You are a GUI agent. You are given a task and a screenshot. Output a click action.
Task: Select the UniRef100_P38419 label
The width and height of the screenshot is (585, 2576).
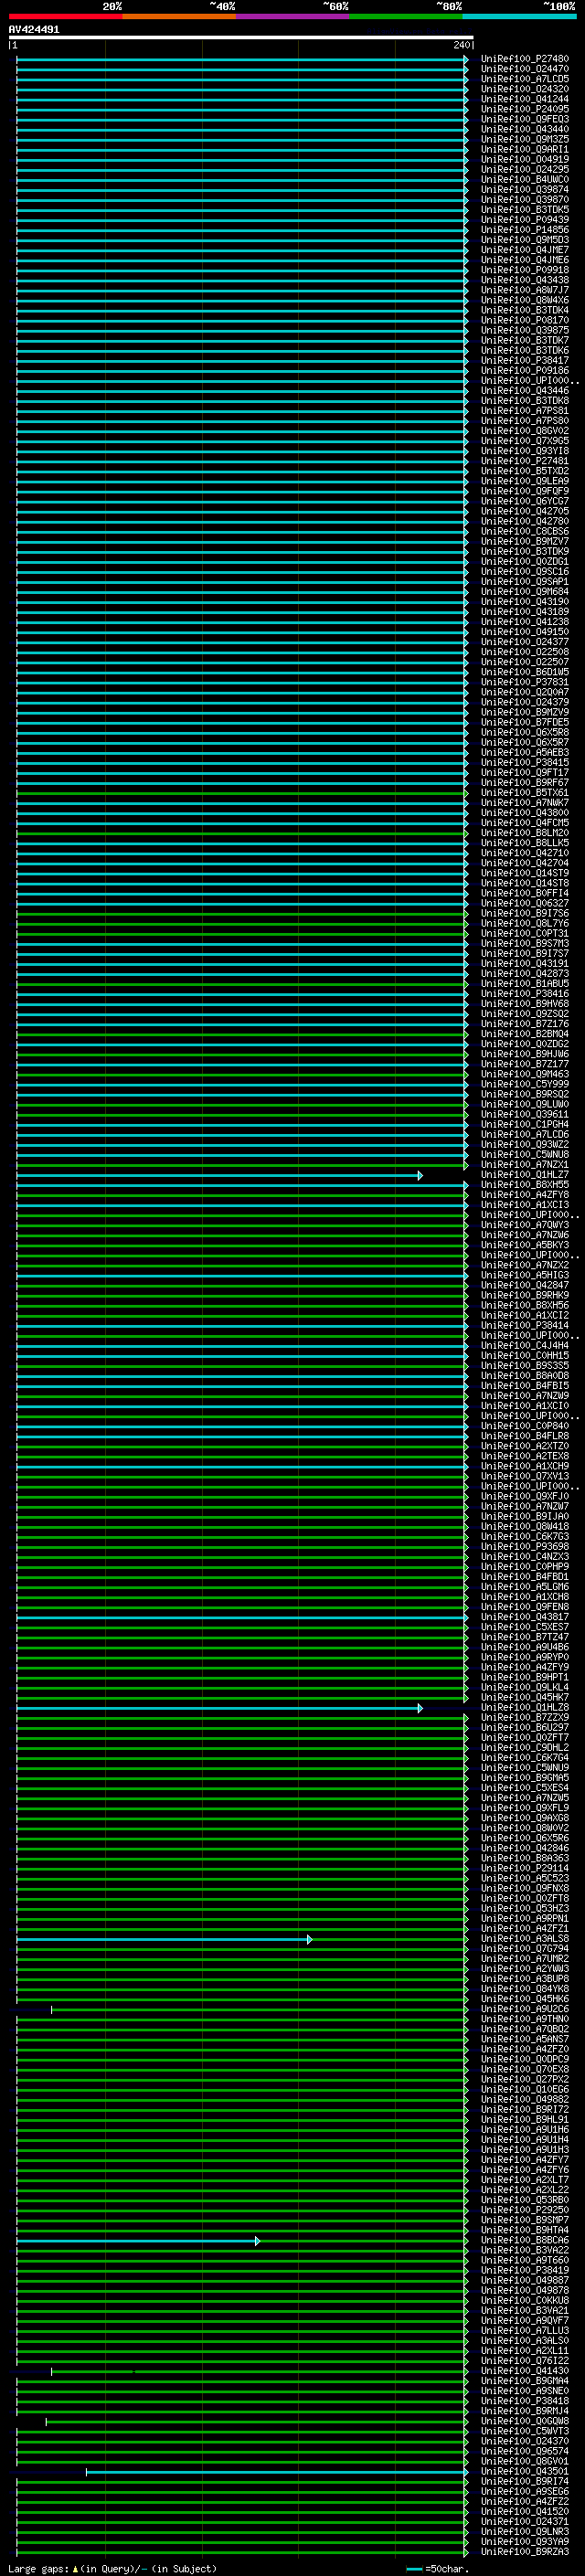(524, 2271)
